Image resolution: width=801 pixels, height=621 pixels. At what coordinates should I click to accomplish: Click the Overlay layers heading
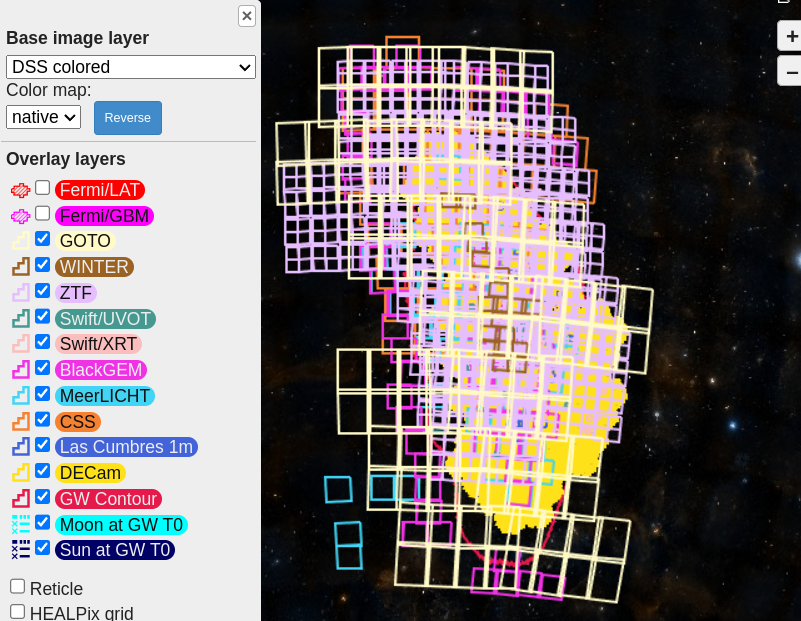pos(66,159)
